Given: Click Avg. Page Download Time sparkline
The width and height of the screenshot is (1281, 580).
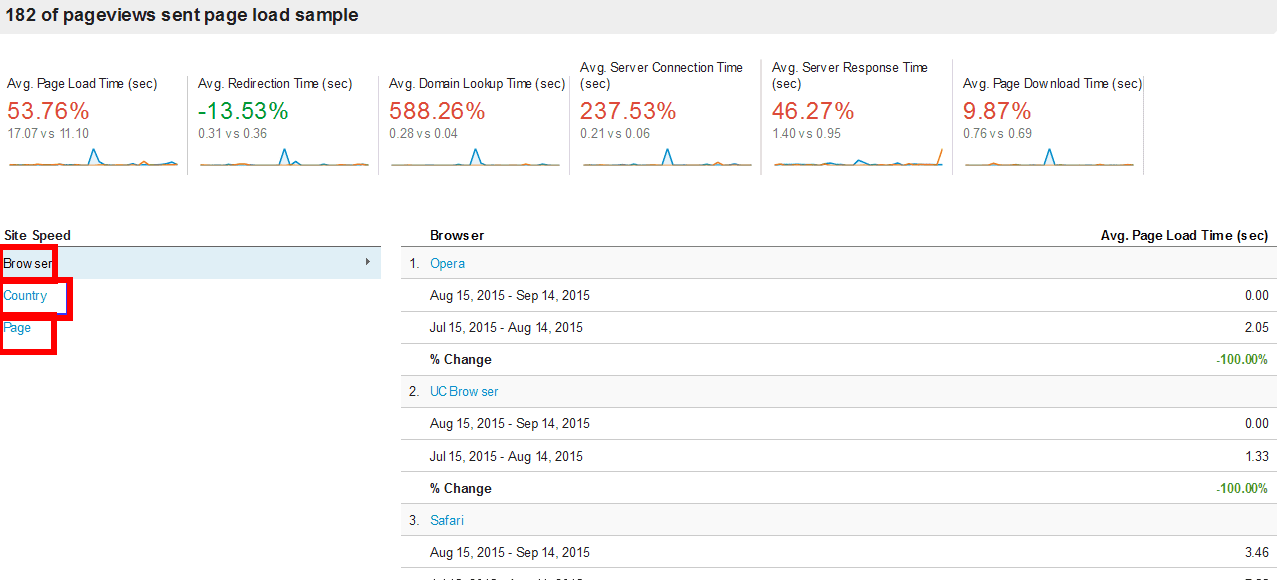Looking at the screenshot, I should pos(1048,158).
